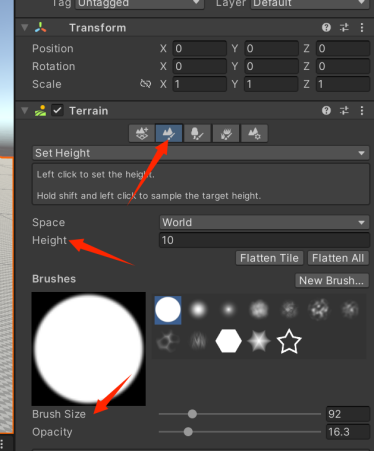Click the Rotation Z field
The height and width of the screenshot is (452, 374).
tap(343, 66)
